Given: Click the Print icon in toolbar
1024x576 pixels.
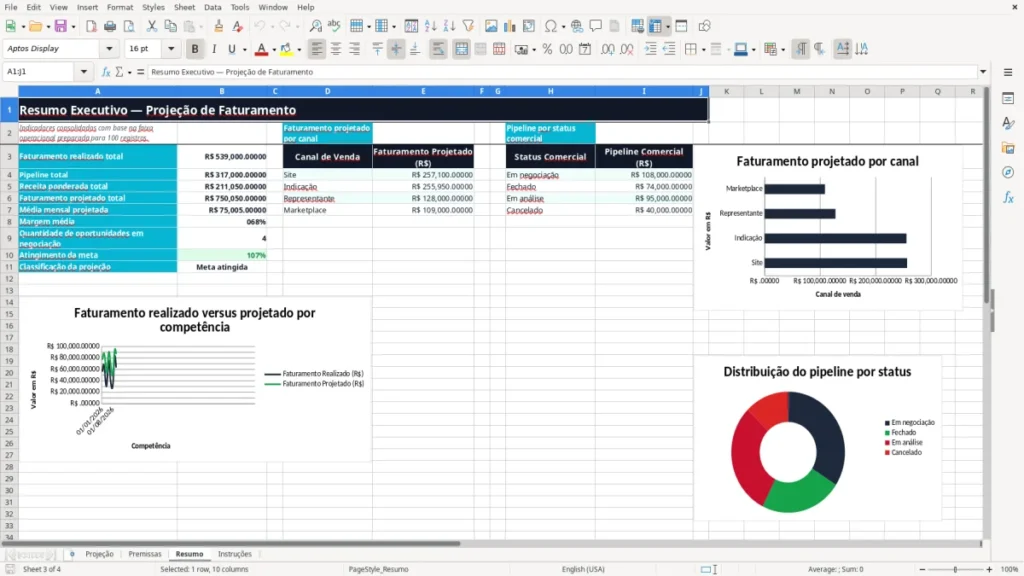Looking at the screenshot, I should point(110,26).
